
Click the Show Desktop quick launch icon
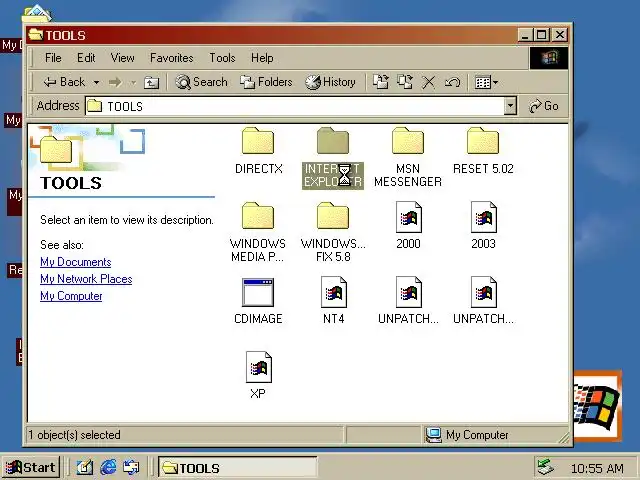pos(84,467)
